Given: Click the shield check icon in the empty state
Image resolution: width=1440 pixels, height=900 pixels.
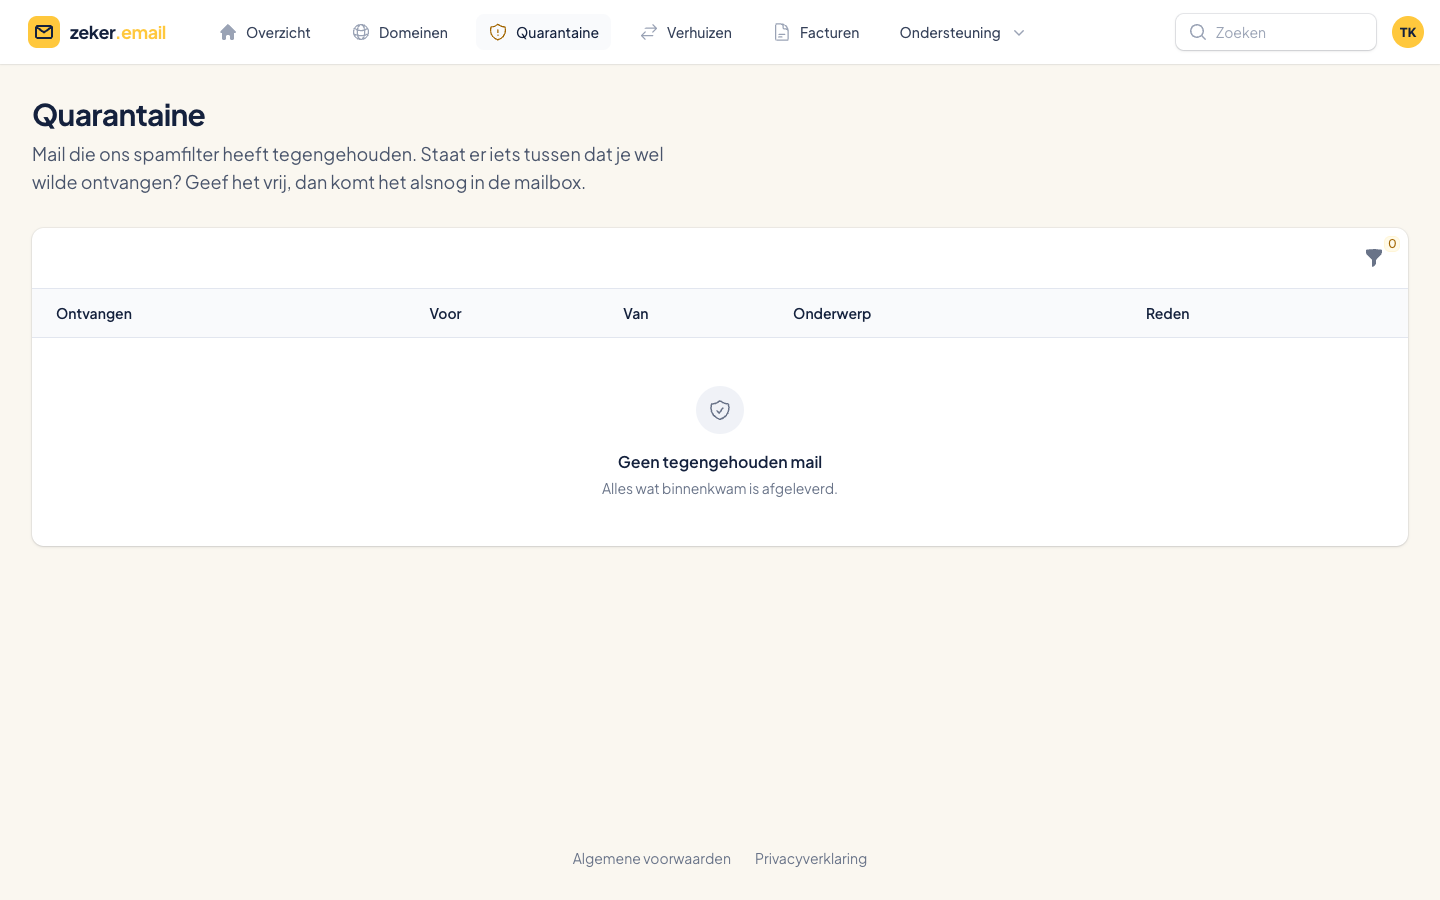Looking at the screenshot, I should coord(720,410).
